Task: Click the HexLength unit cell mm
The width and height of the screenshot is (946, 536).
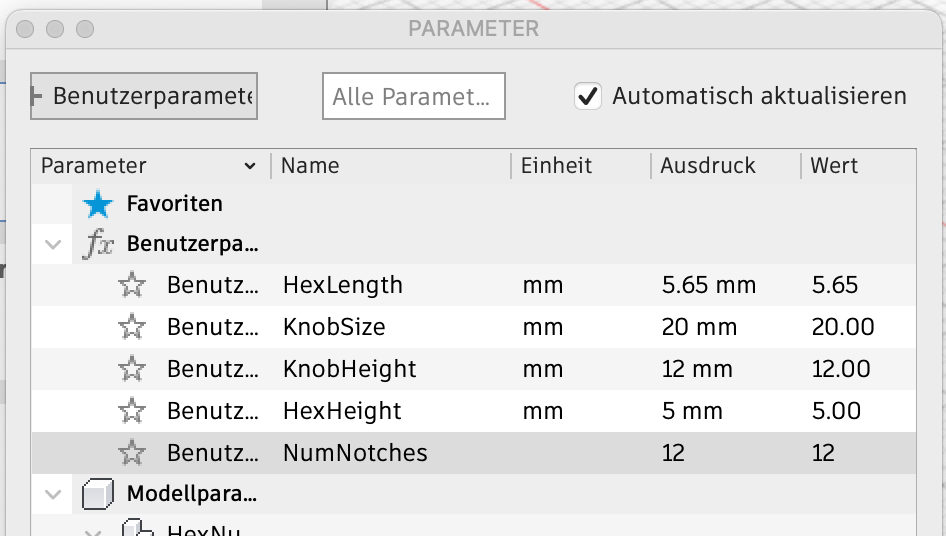Action: [543, 286]
